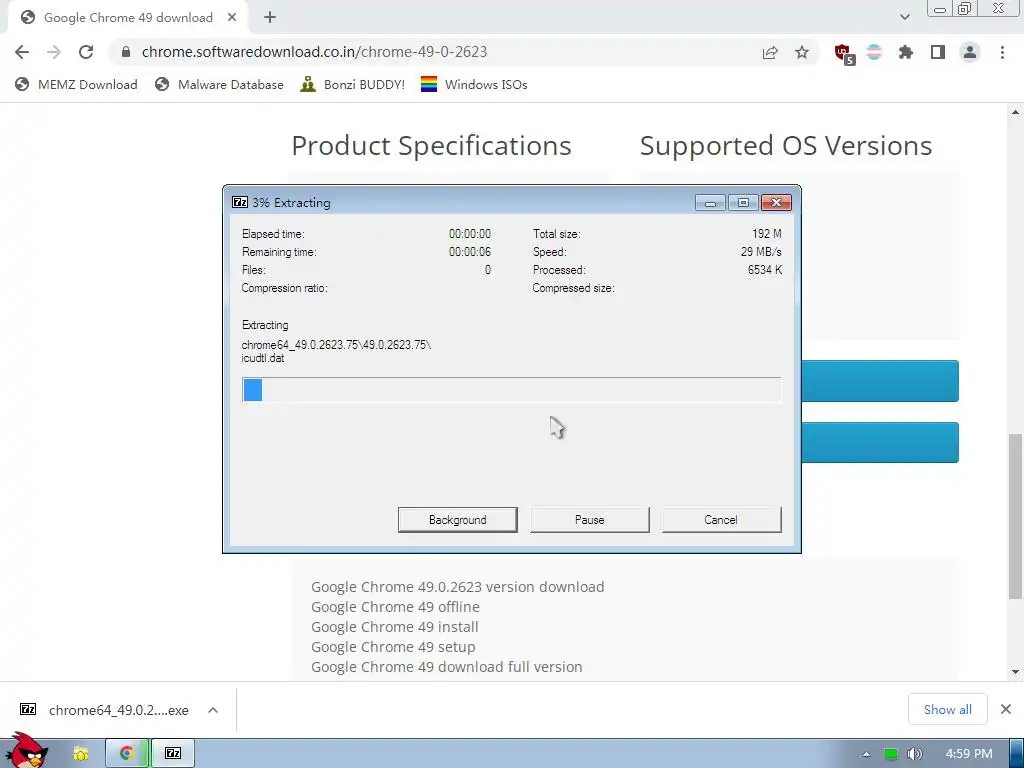Click the '192 M' total size value
Image resolution: width=1024 pixels, height=768 pixels.
767,234
